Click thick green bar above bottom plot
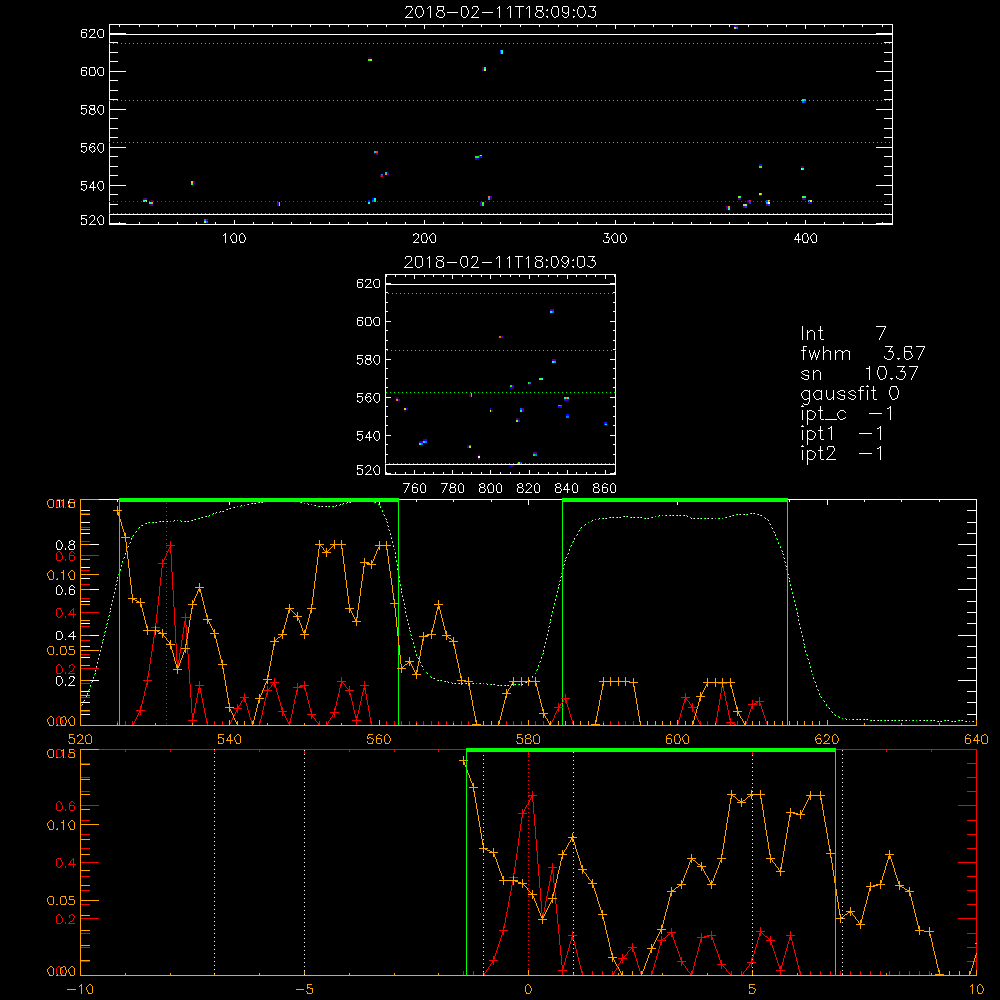The image size is (1000, 1000). 651,750
